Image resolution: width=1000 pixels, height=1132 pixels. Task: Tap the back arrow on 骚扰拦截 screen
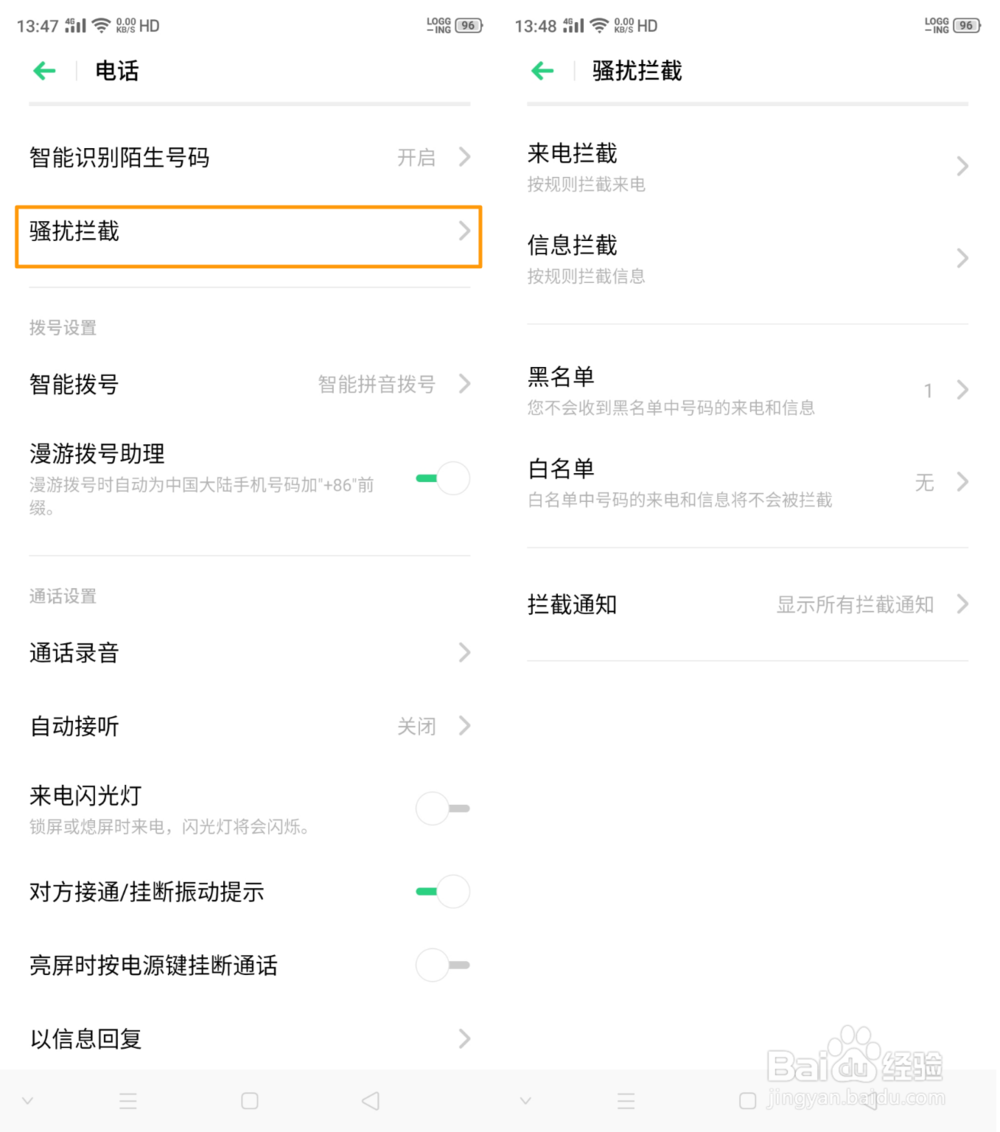[542, 71]
